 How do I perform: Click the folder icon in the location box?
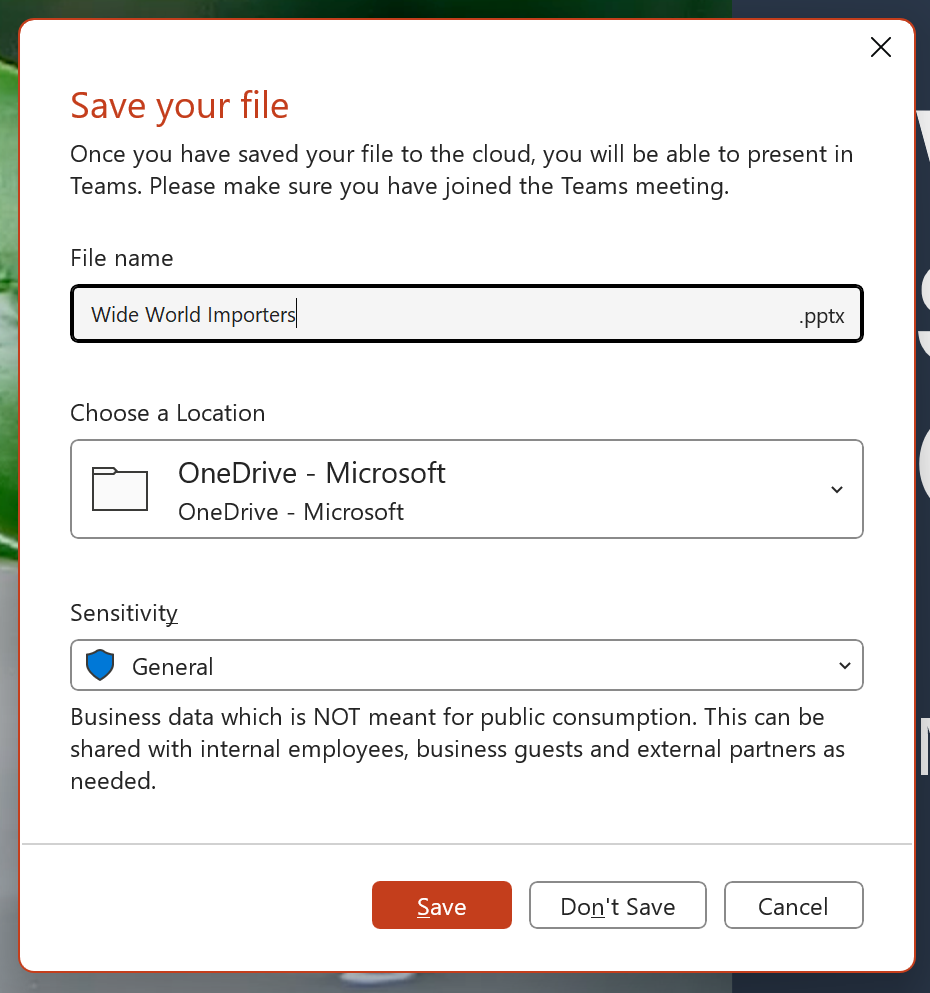coord(119,489)
